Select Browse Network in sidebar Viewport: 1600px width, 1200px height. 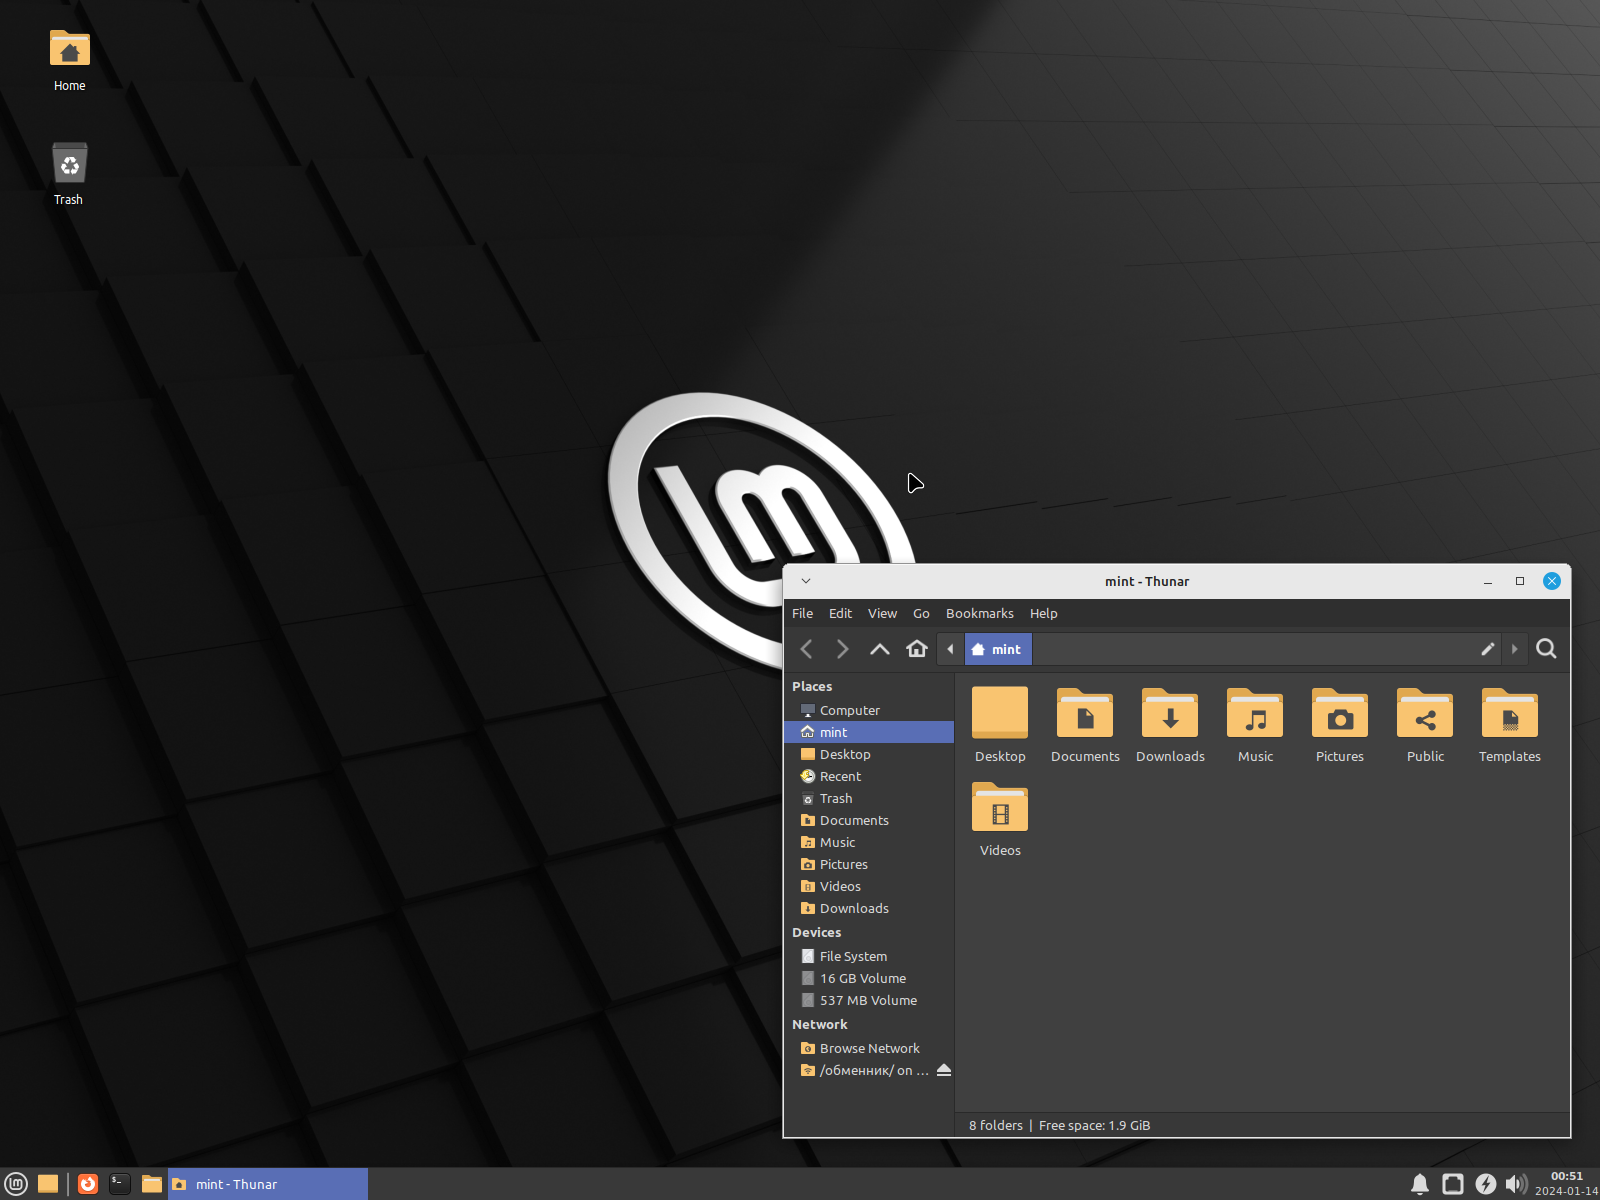pyautogui.click(x=869, y=1048)
